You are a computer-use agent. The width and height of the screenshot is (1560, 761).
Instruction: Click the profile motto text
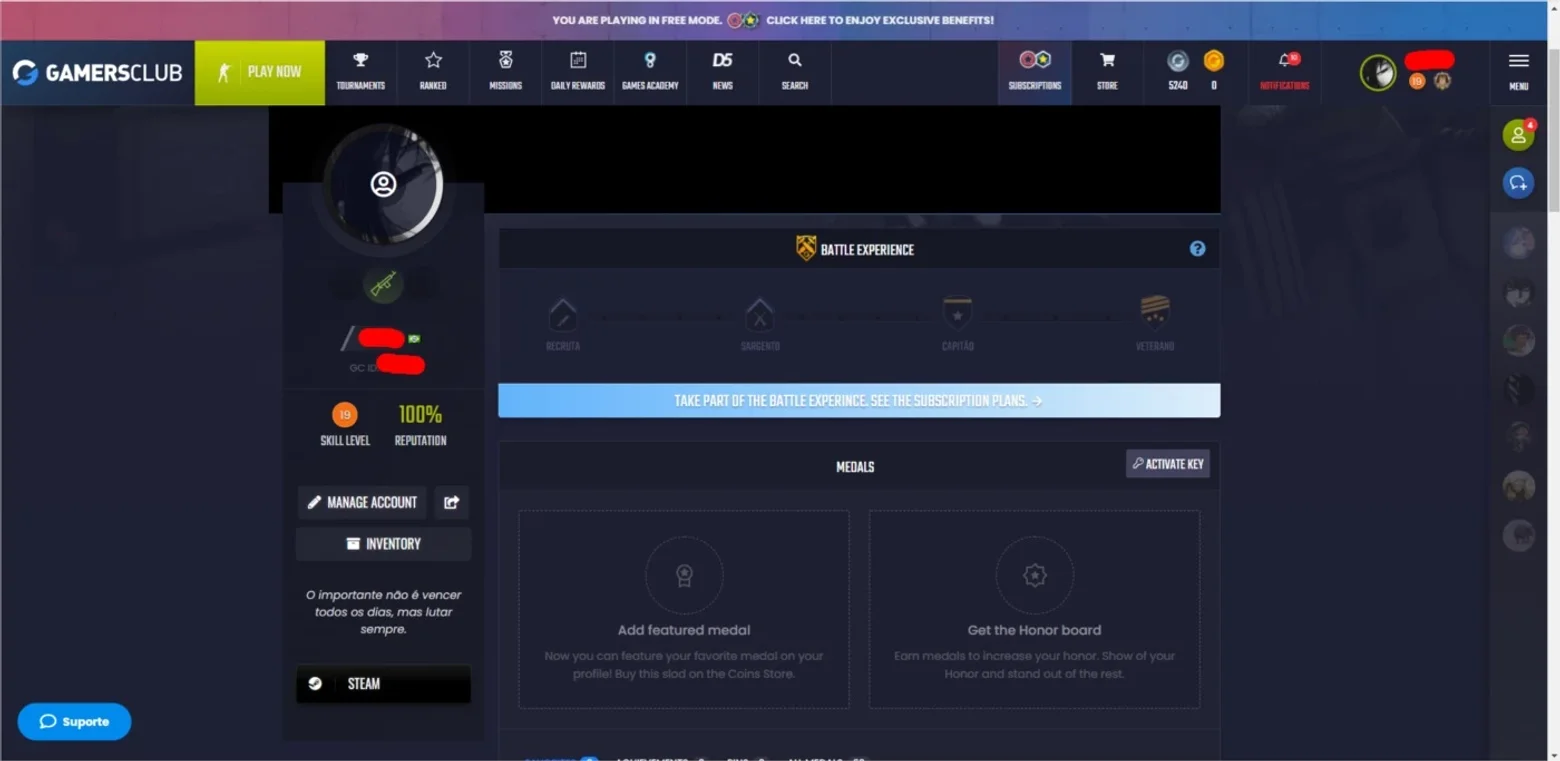click(383, 612)
